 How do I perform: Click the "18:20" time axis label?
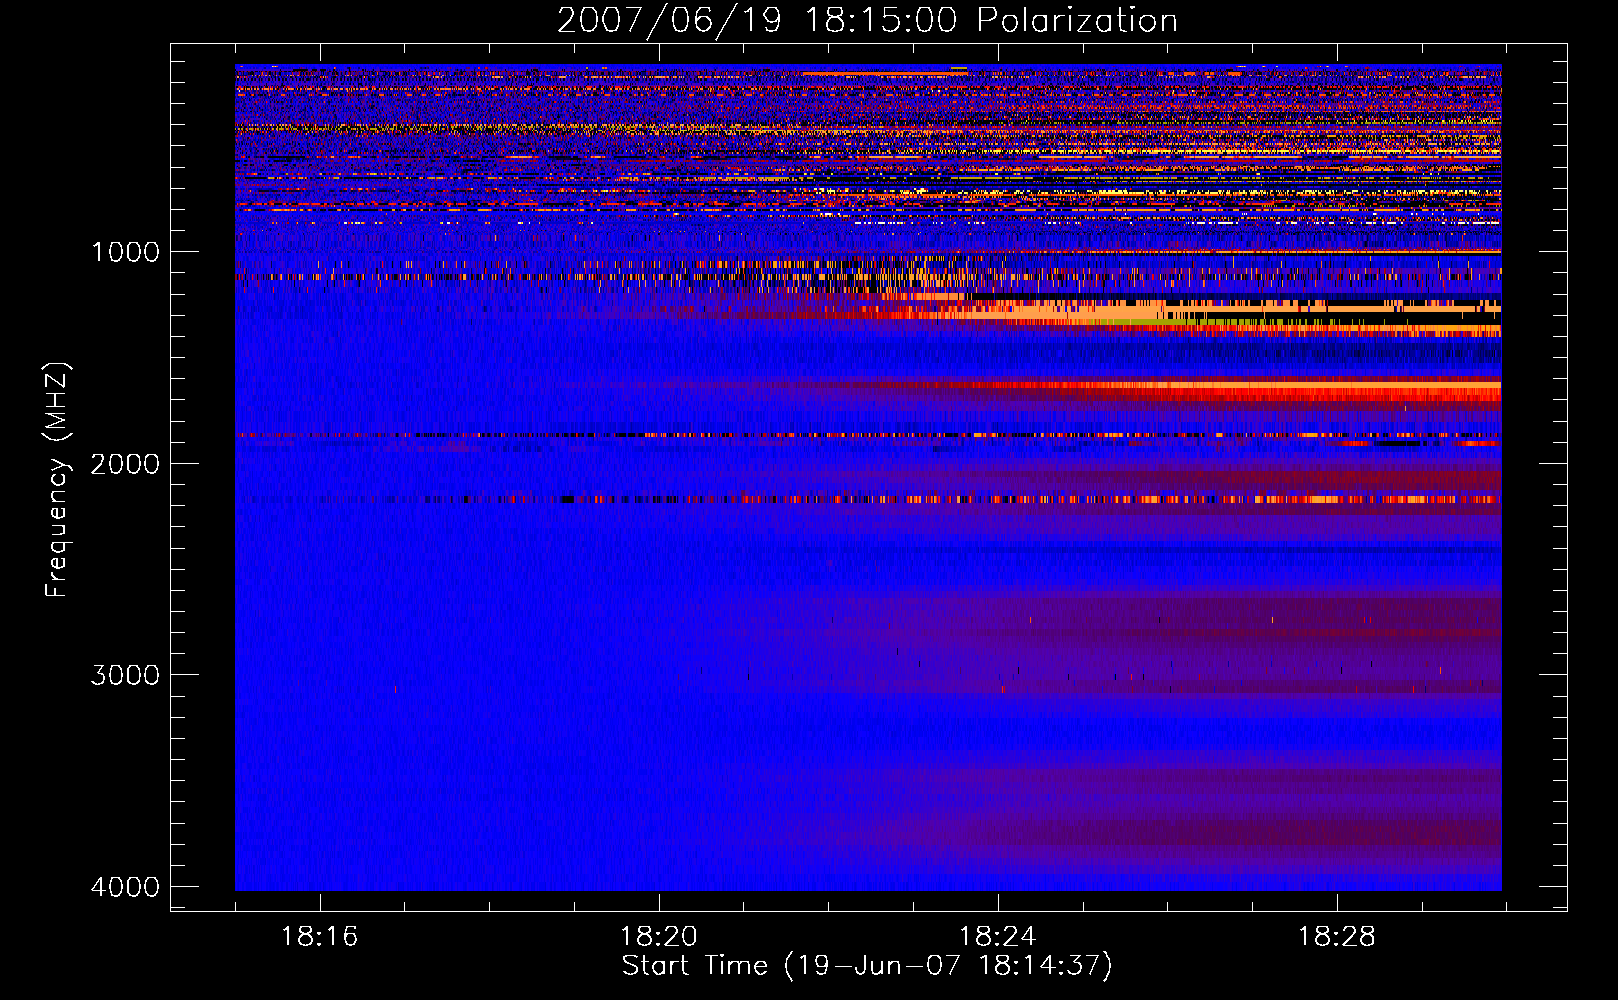click(658, 937)
